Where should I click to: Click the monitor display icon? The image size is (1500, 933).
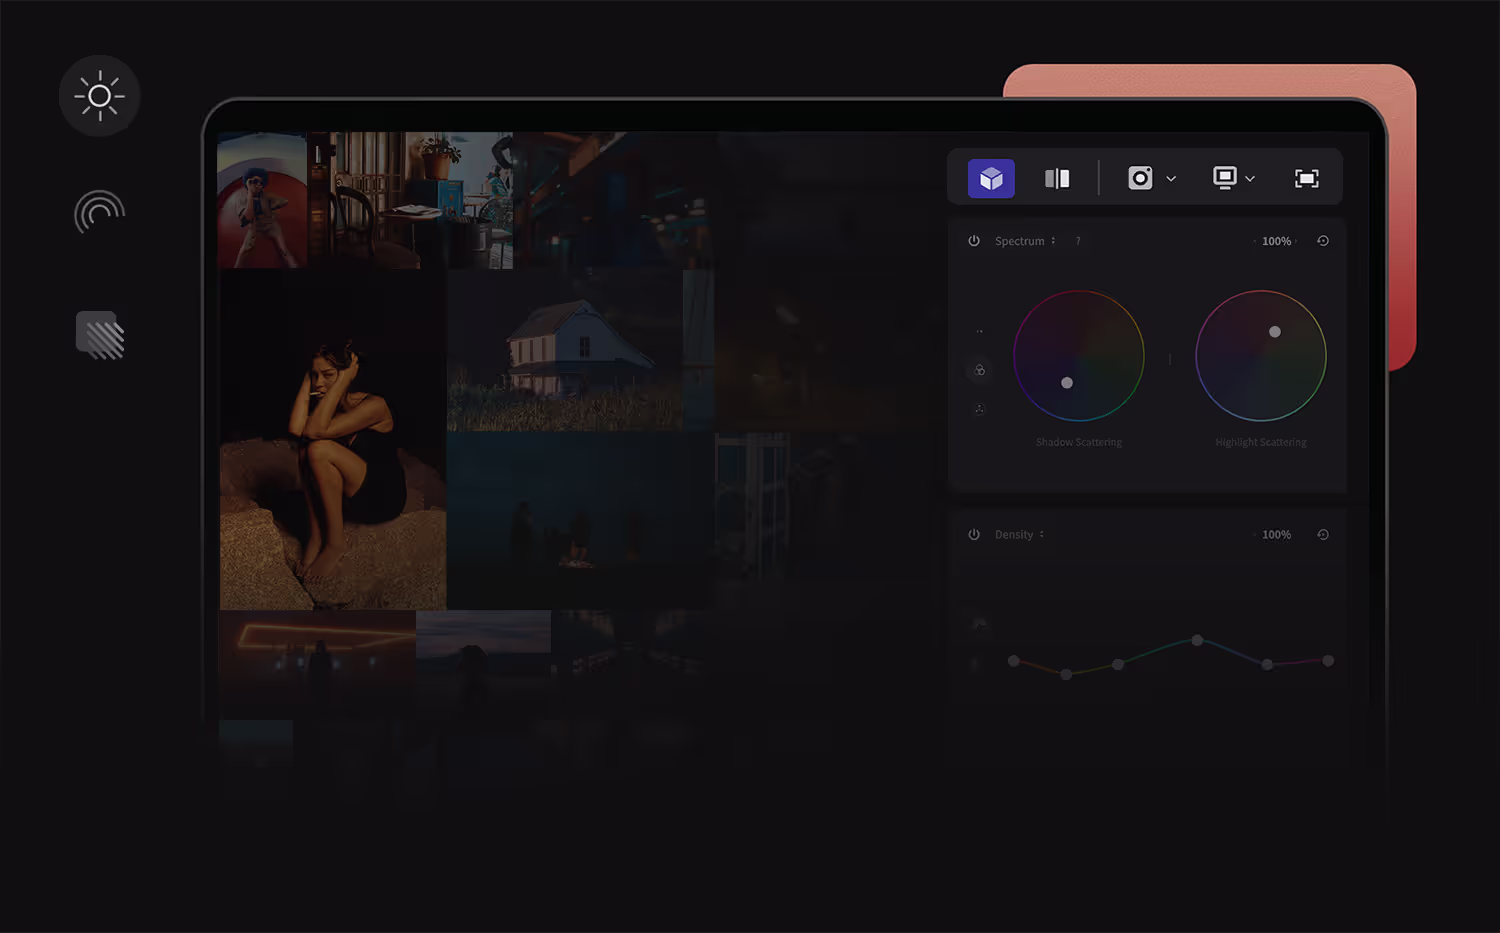click(x=1225, y=178)
